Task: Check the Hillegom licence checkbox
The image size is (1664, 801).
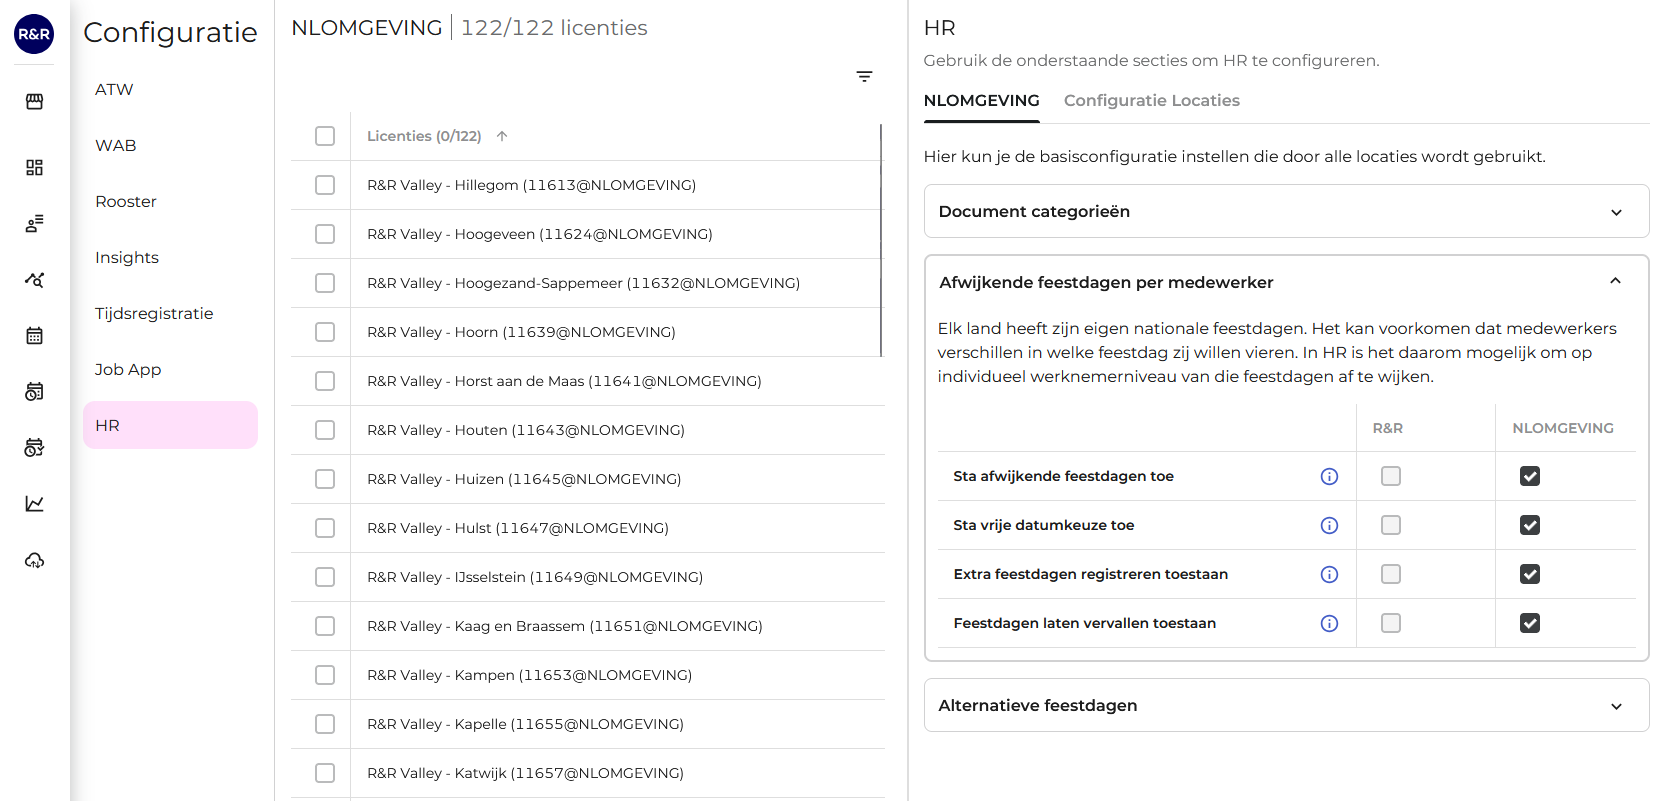Action: 325,185
